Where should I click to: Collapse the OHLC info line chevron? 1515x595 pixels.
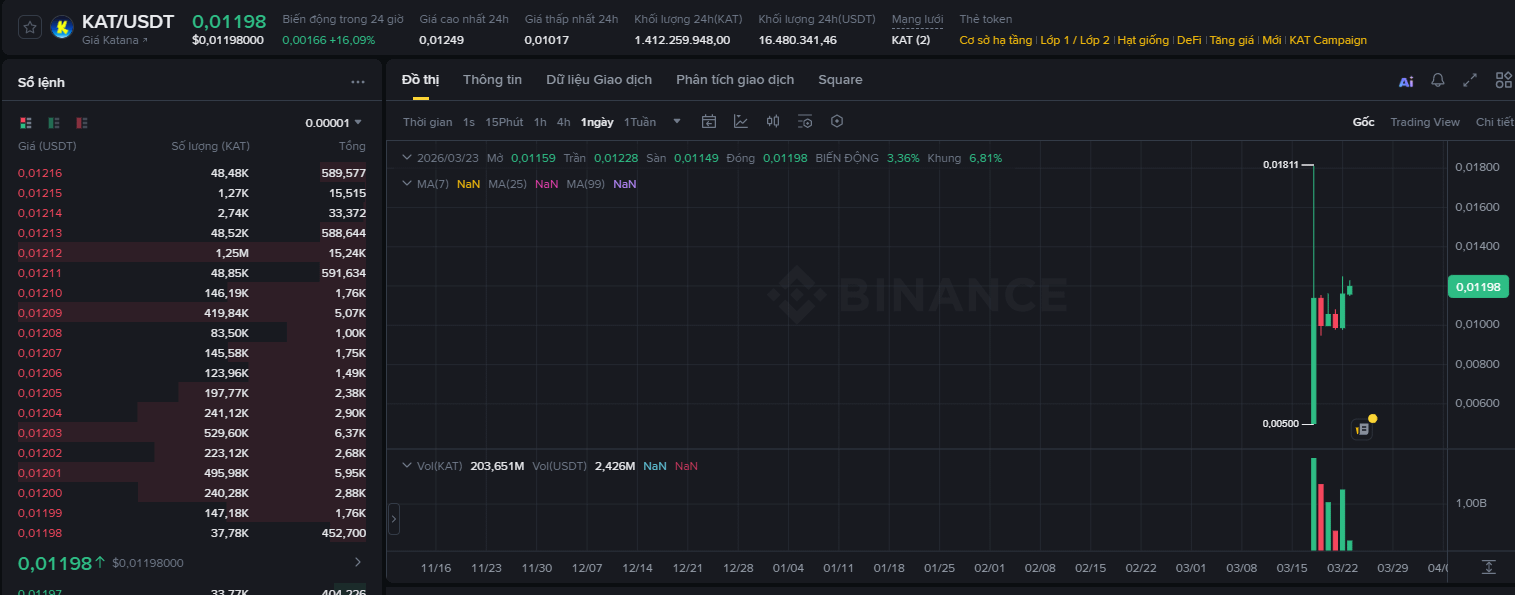406,158
